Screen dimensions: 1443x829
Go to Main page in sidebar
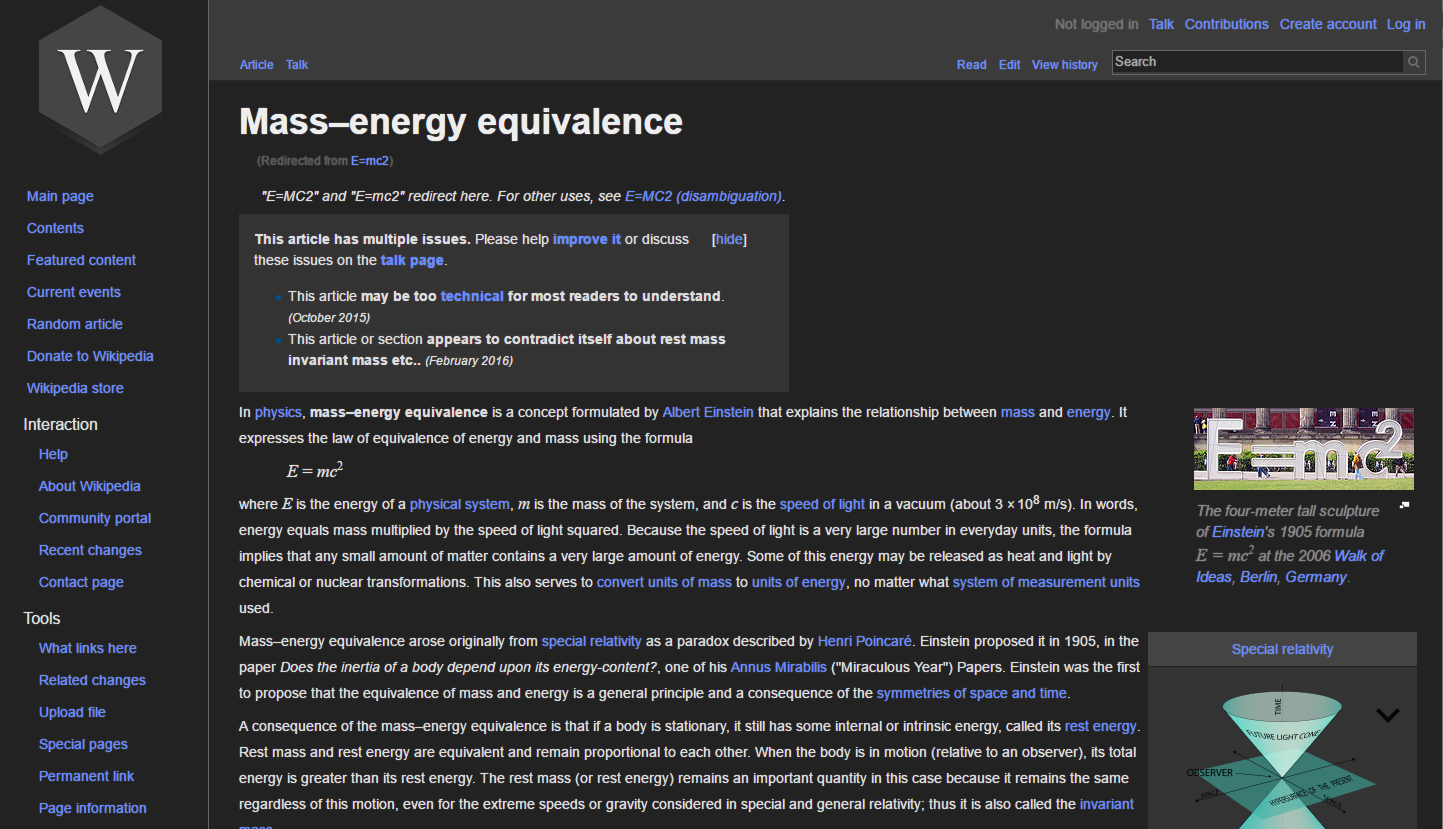[60, 196]
